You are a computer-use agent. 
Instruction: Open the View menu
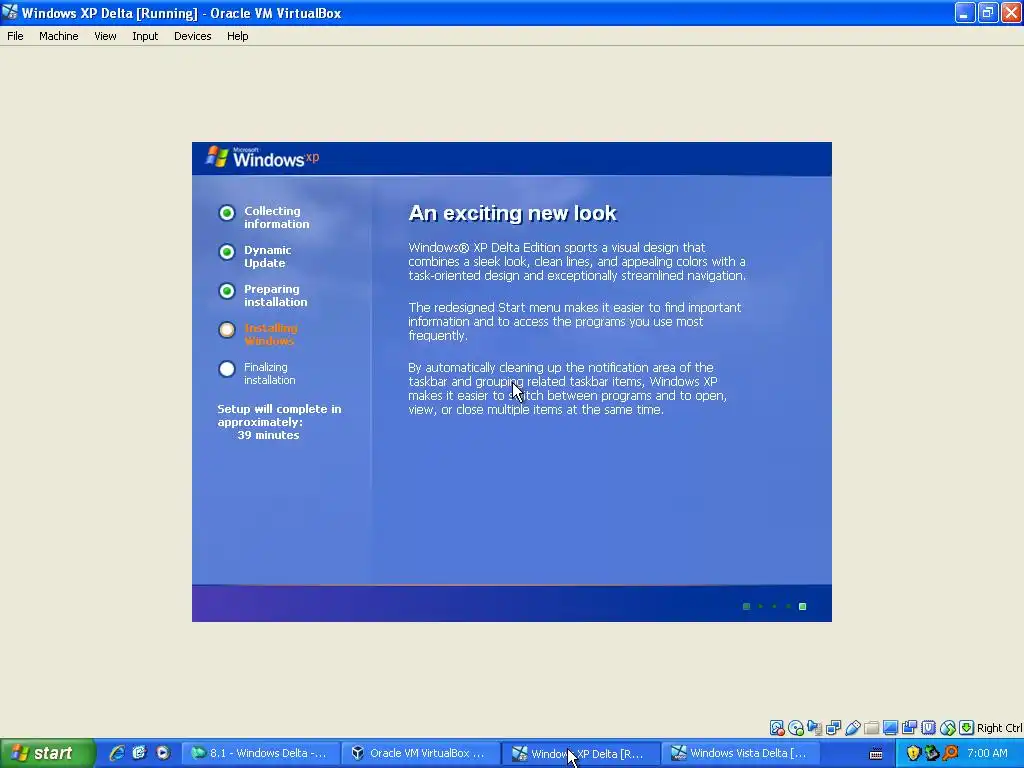click(105, 36)
